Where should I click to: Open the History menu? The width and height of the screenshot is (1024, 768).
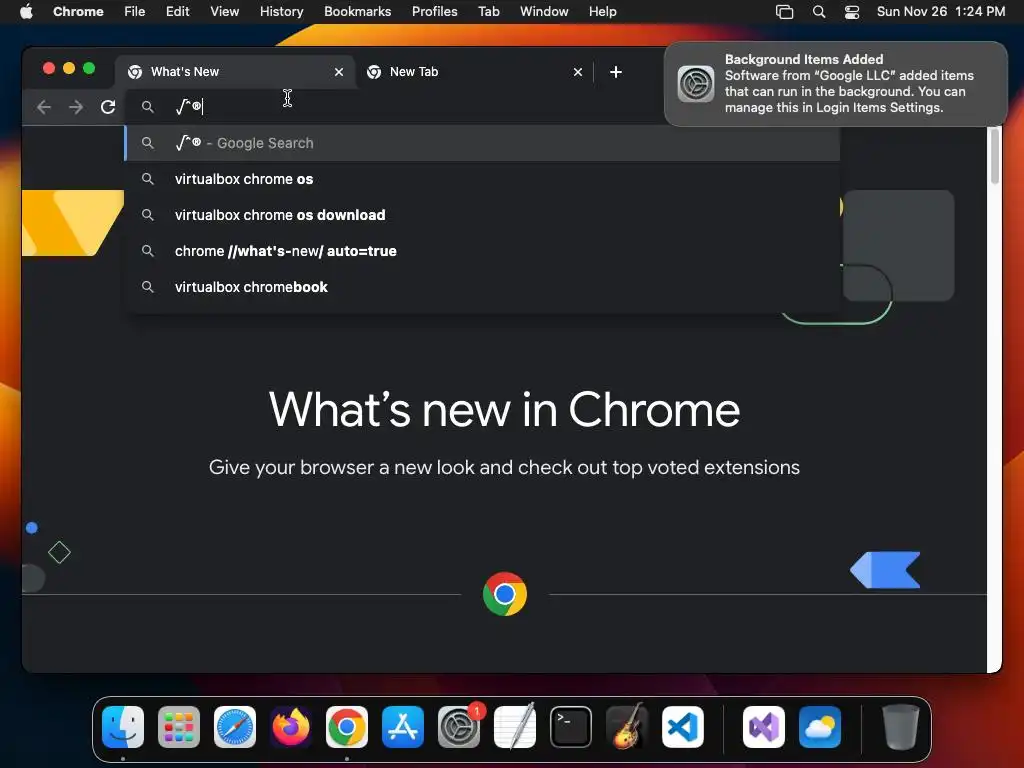281,12
